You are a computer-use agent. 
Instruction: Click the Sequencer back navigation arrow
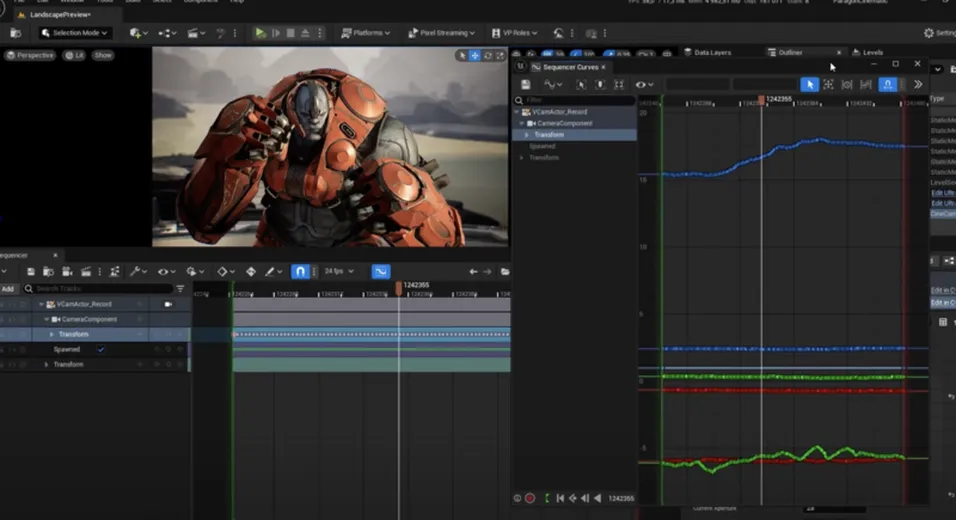coord(473,272)
